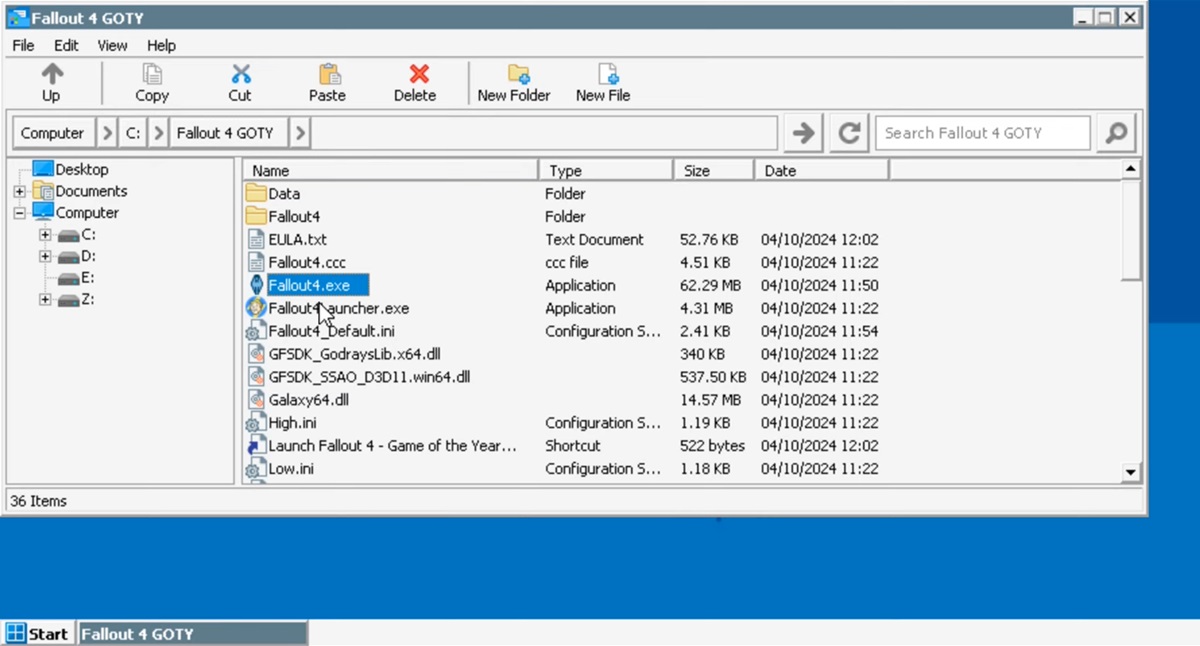
Task: Open the Start menu button
Action: click(x=37, y=633)
